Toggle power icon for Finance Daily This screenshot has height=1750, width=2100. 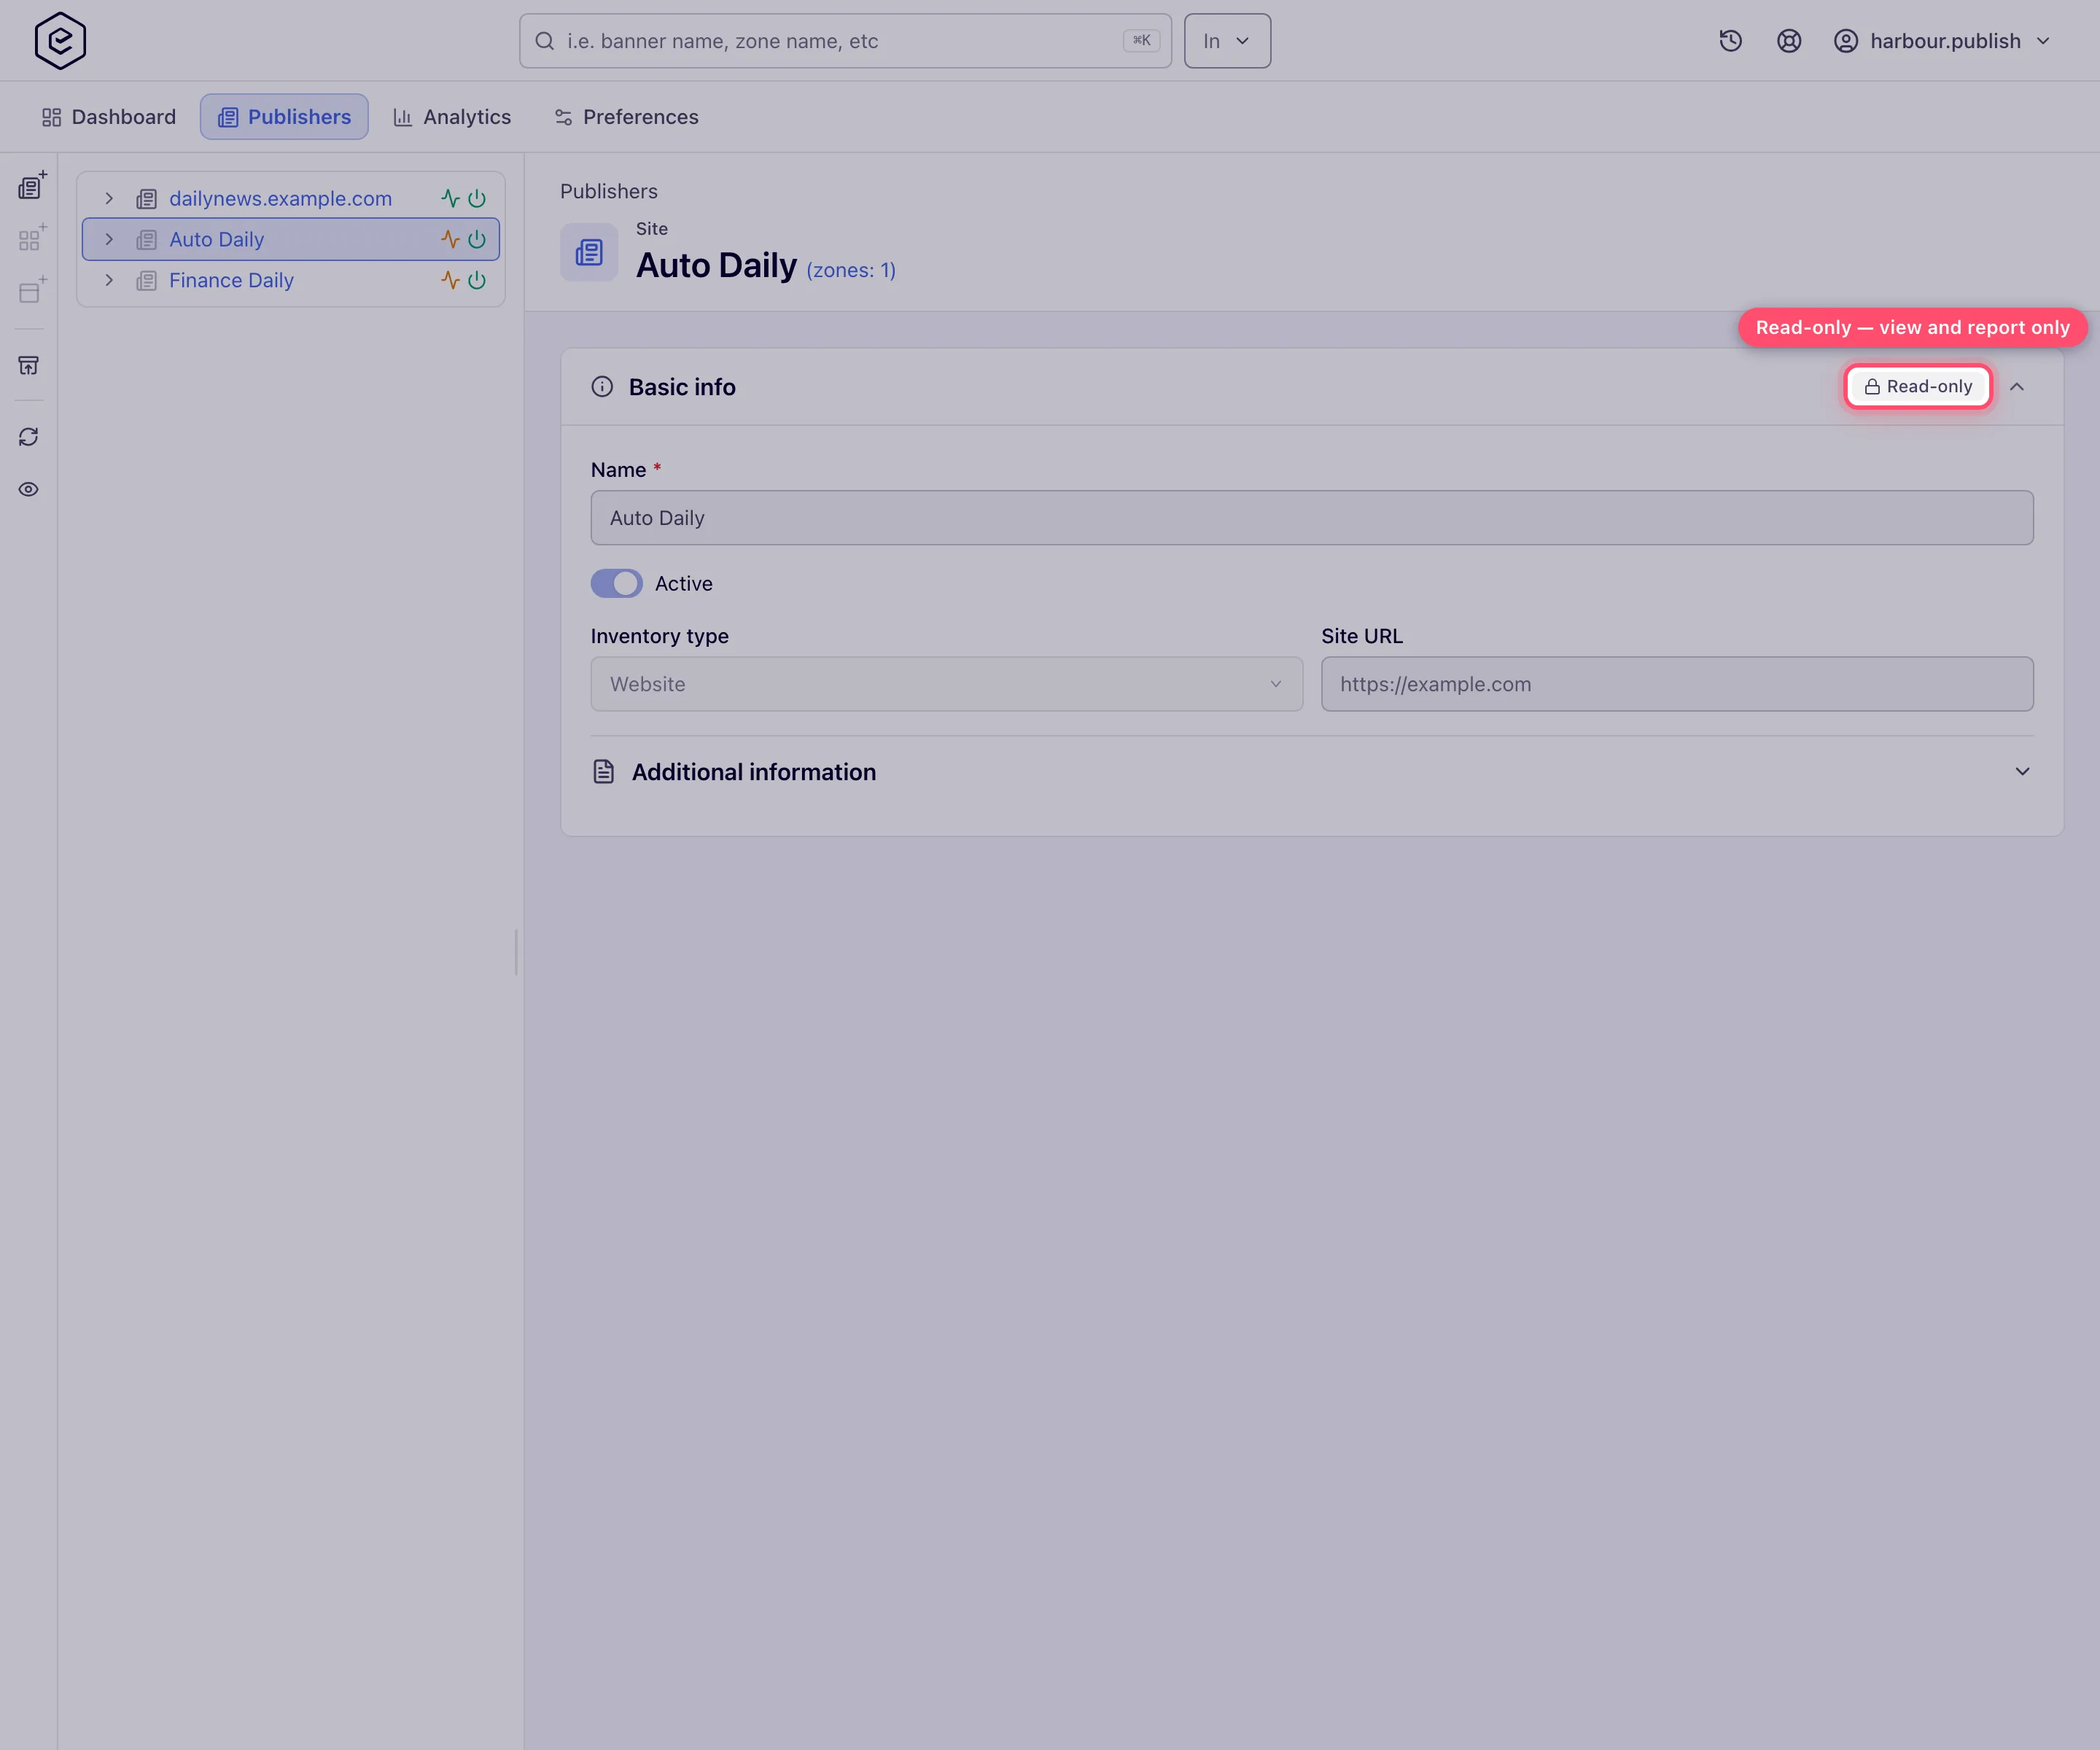[478, 280]
